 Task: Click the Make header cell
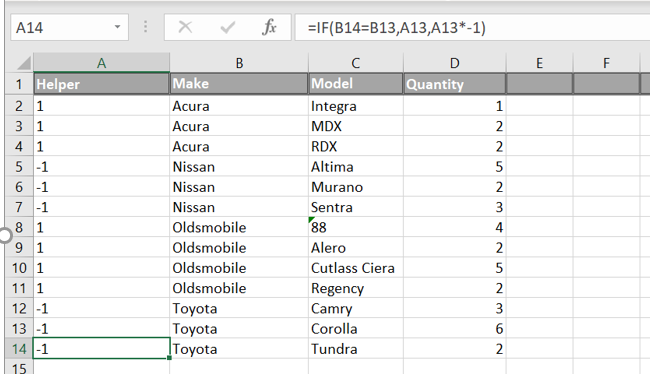[239, 84]
